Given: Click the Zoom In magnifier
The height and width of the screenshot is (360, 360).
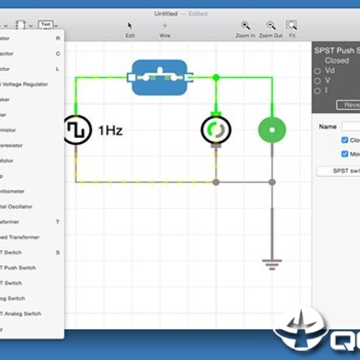Looking at the screenshot, I should click(x=246, y=26).
